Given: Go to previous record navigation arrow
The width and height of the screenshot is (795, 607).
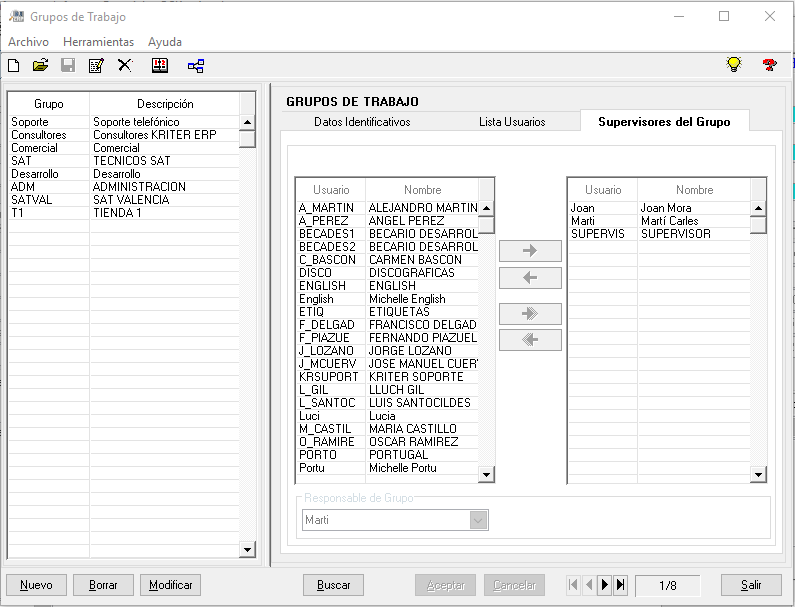Looking at the screenshot, I should click(589, 585).
